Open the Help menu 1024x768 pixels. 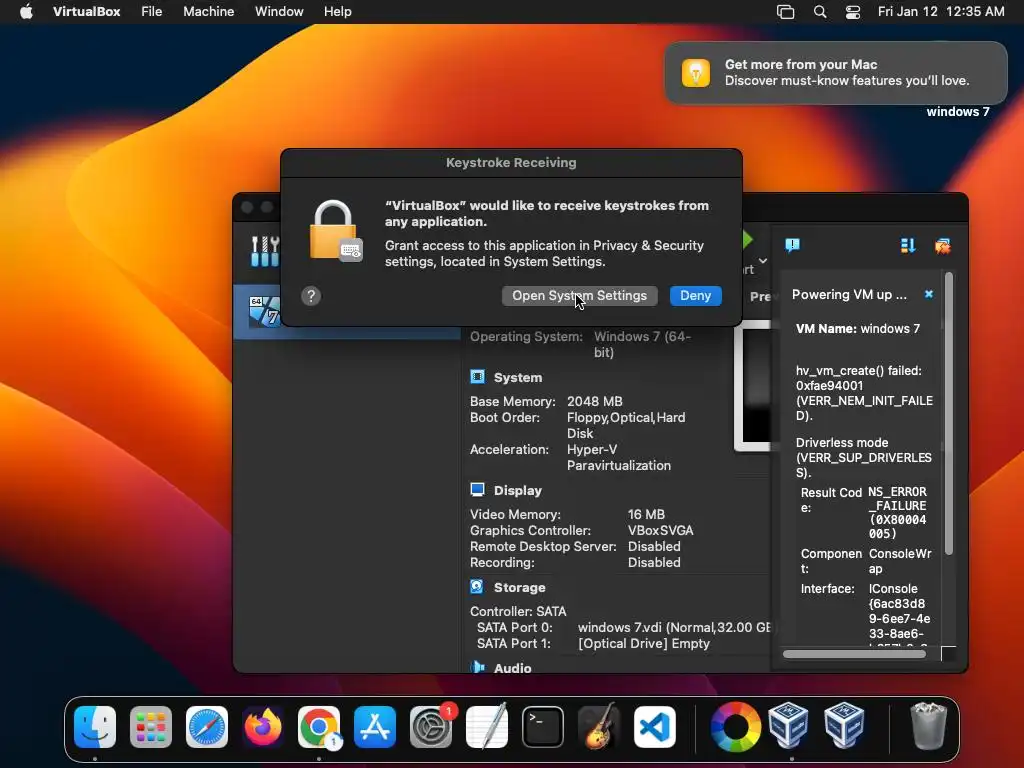click(x=338, y=12)
